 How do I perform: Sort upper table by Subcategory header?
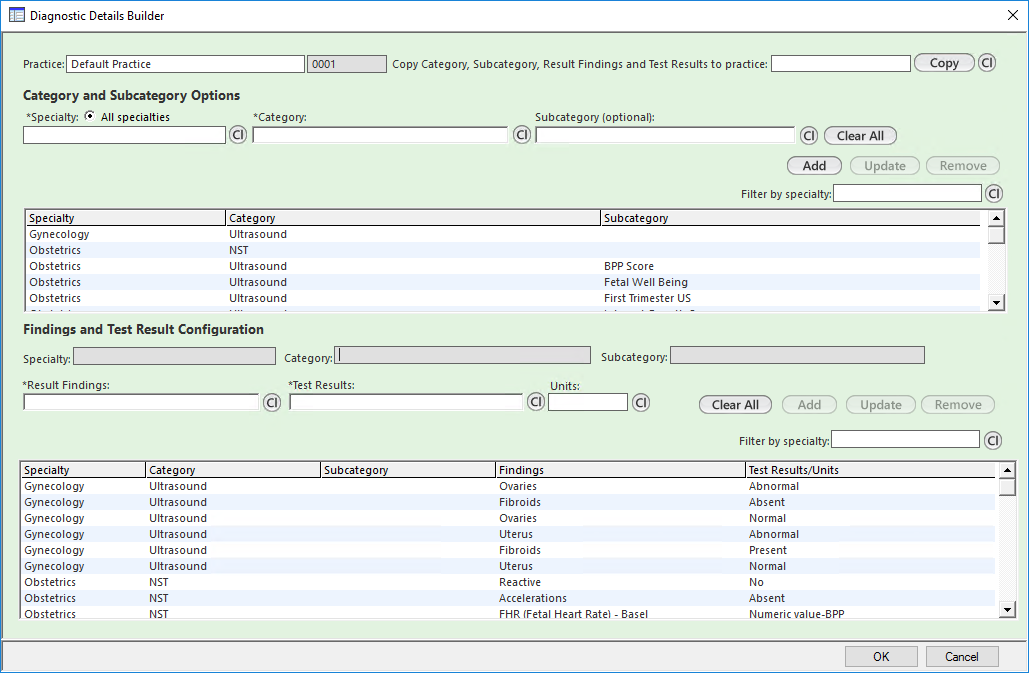(790, 218)
